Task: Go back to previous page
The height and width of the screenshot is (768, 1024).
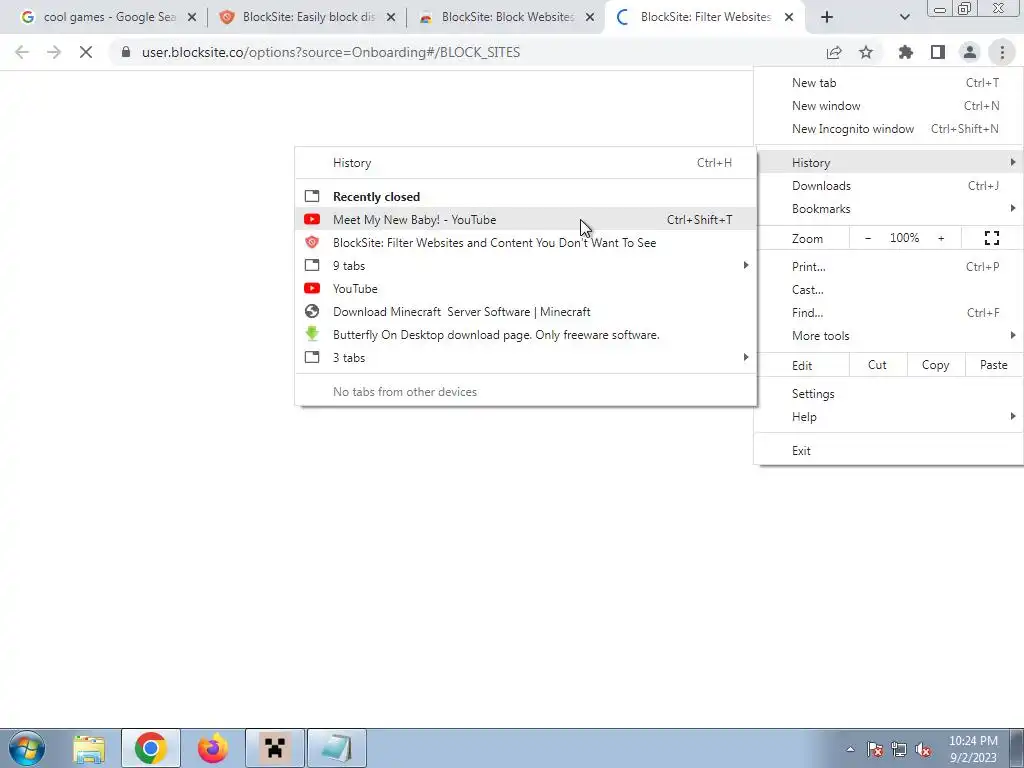Action: [x=22, y=52]
